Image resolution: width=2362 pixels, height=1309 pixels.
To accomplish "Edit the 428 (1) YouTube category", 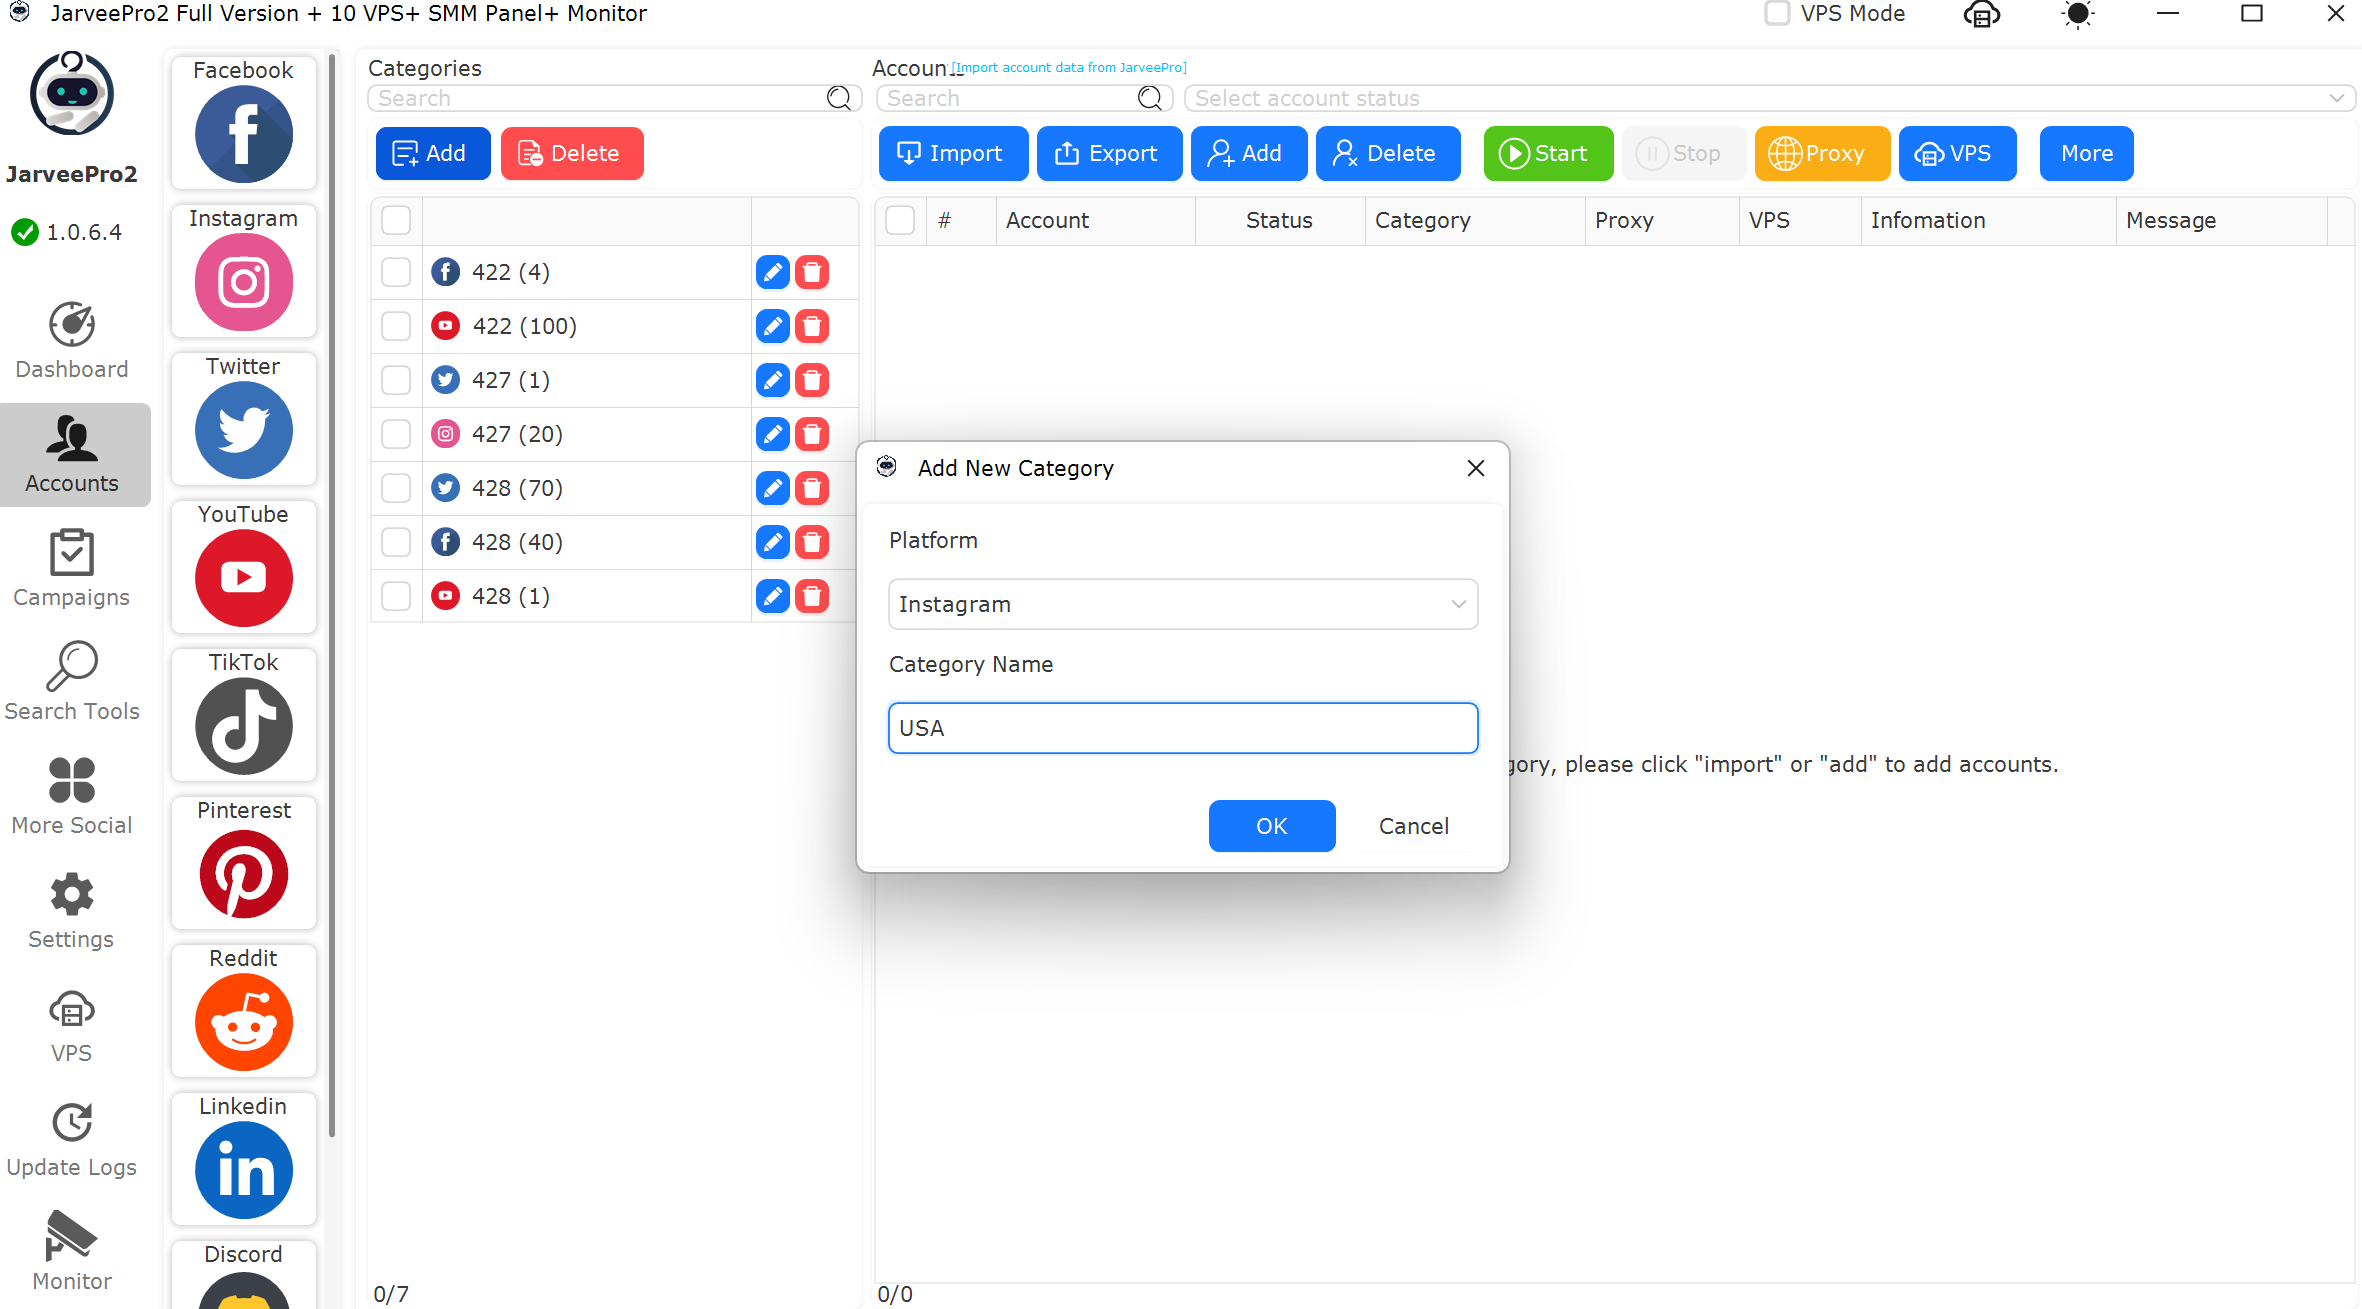I will click(773, 596).
